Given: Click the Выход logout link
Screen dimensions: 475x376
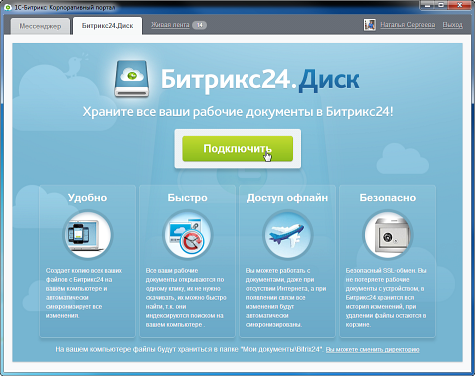Looking at the screenshot, I should point(452,25).
